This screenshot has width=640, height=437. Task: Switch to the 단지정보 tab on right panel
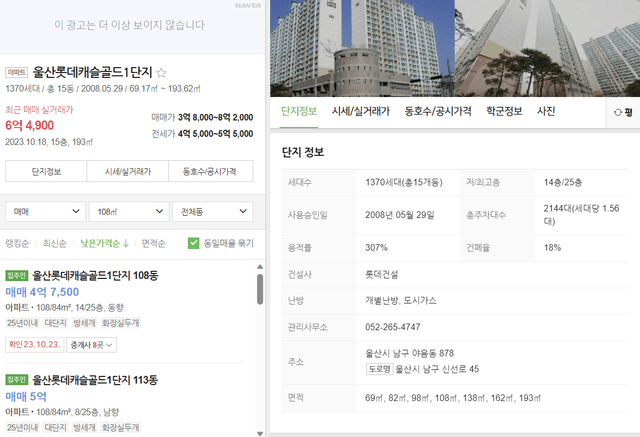pos(299,111)
